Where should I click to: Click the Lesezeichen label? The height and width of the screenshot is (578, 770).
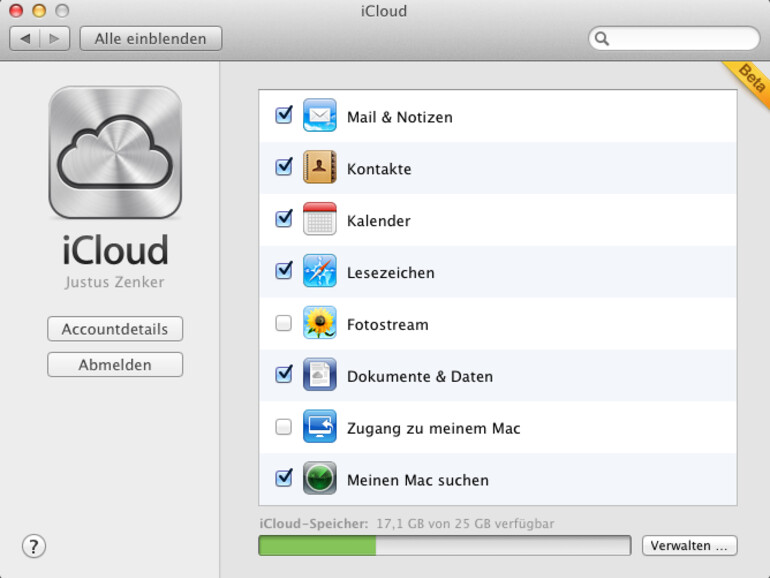(x=391, y=273)
